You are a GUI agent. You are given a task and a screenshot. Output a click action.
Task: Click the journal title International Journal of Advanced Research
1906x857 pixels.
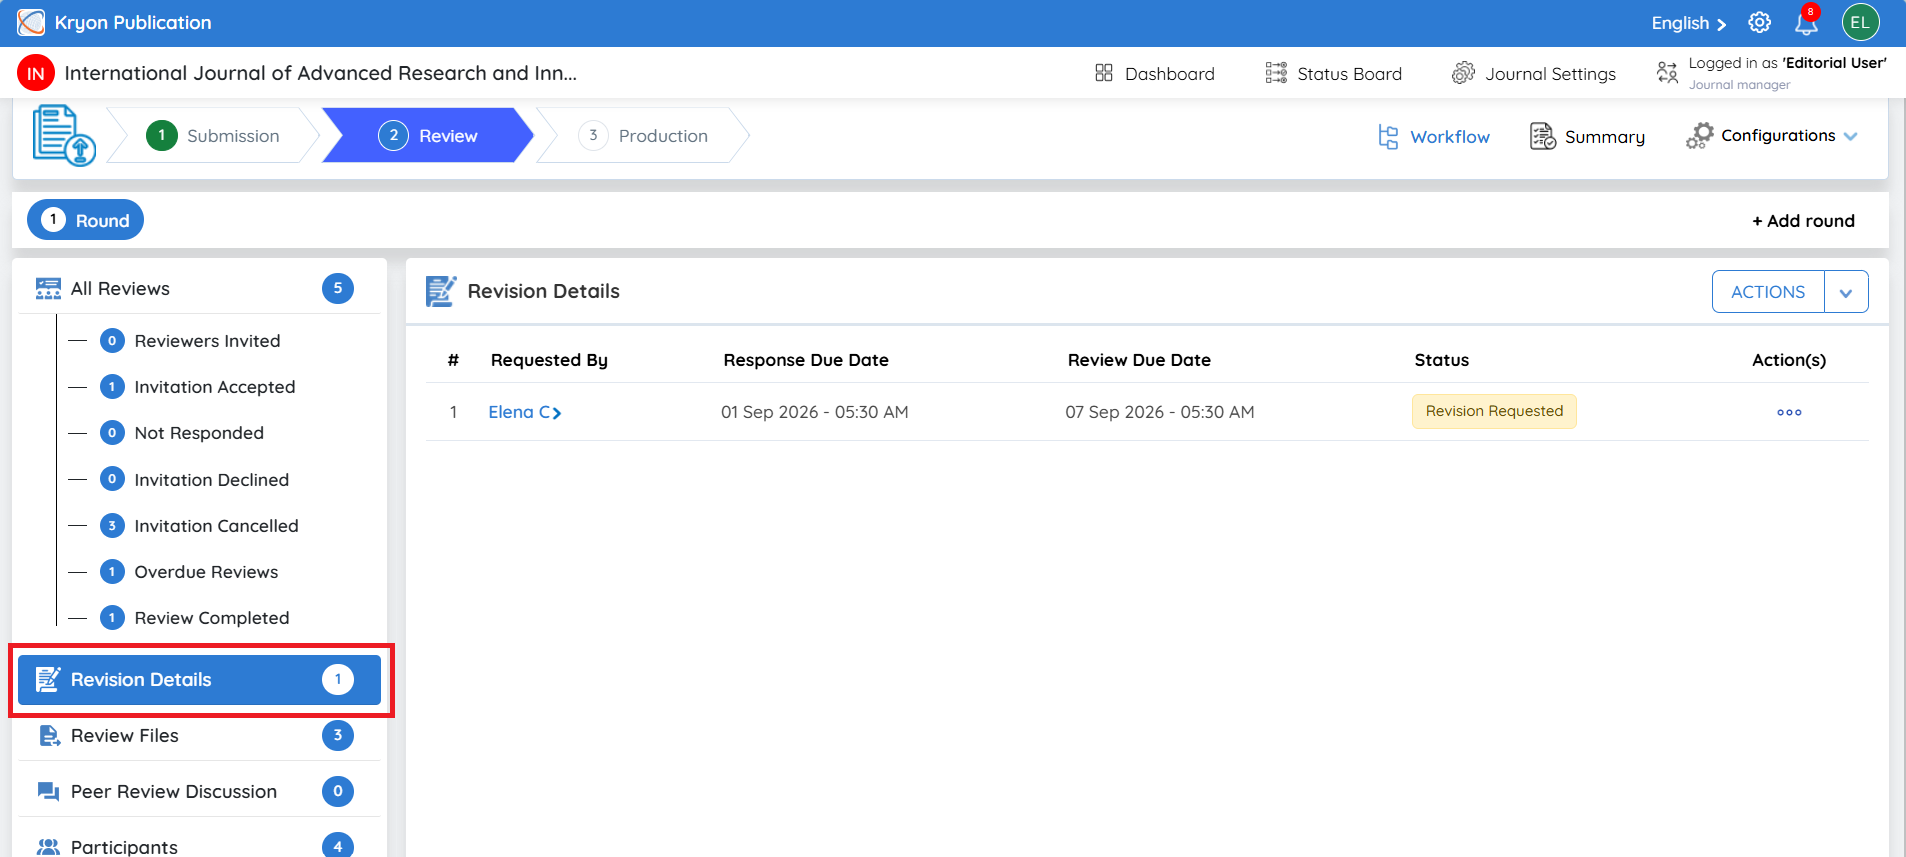click(x=320, y=73)
